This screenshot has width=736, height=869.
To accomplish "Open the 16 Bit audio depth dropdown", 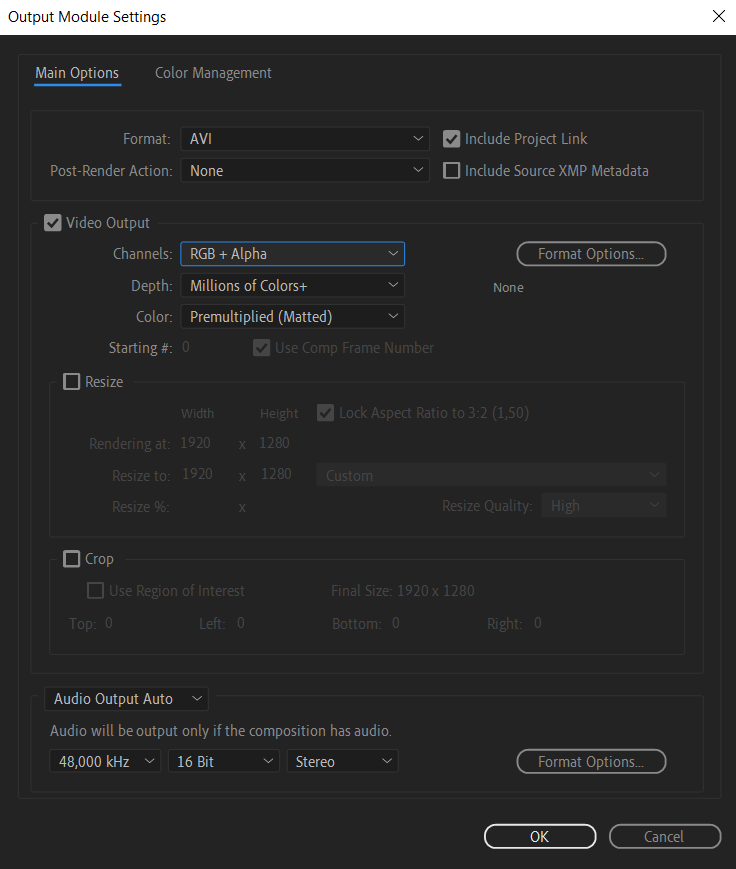I will (x=223, y=761).
